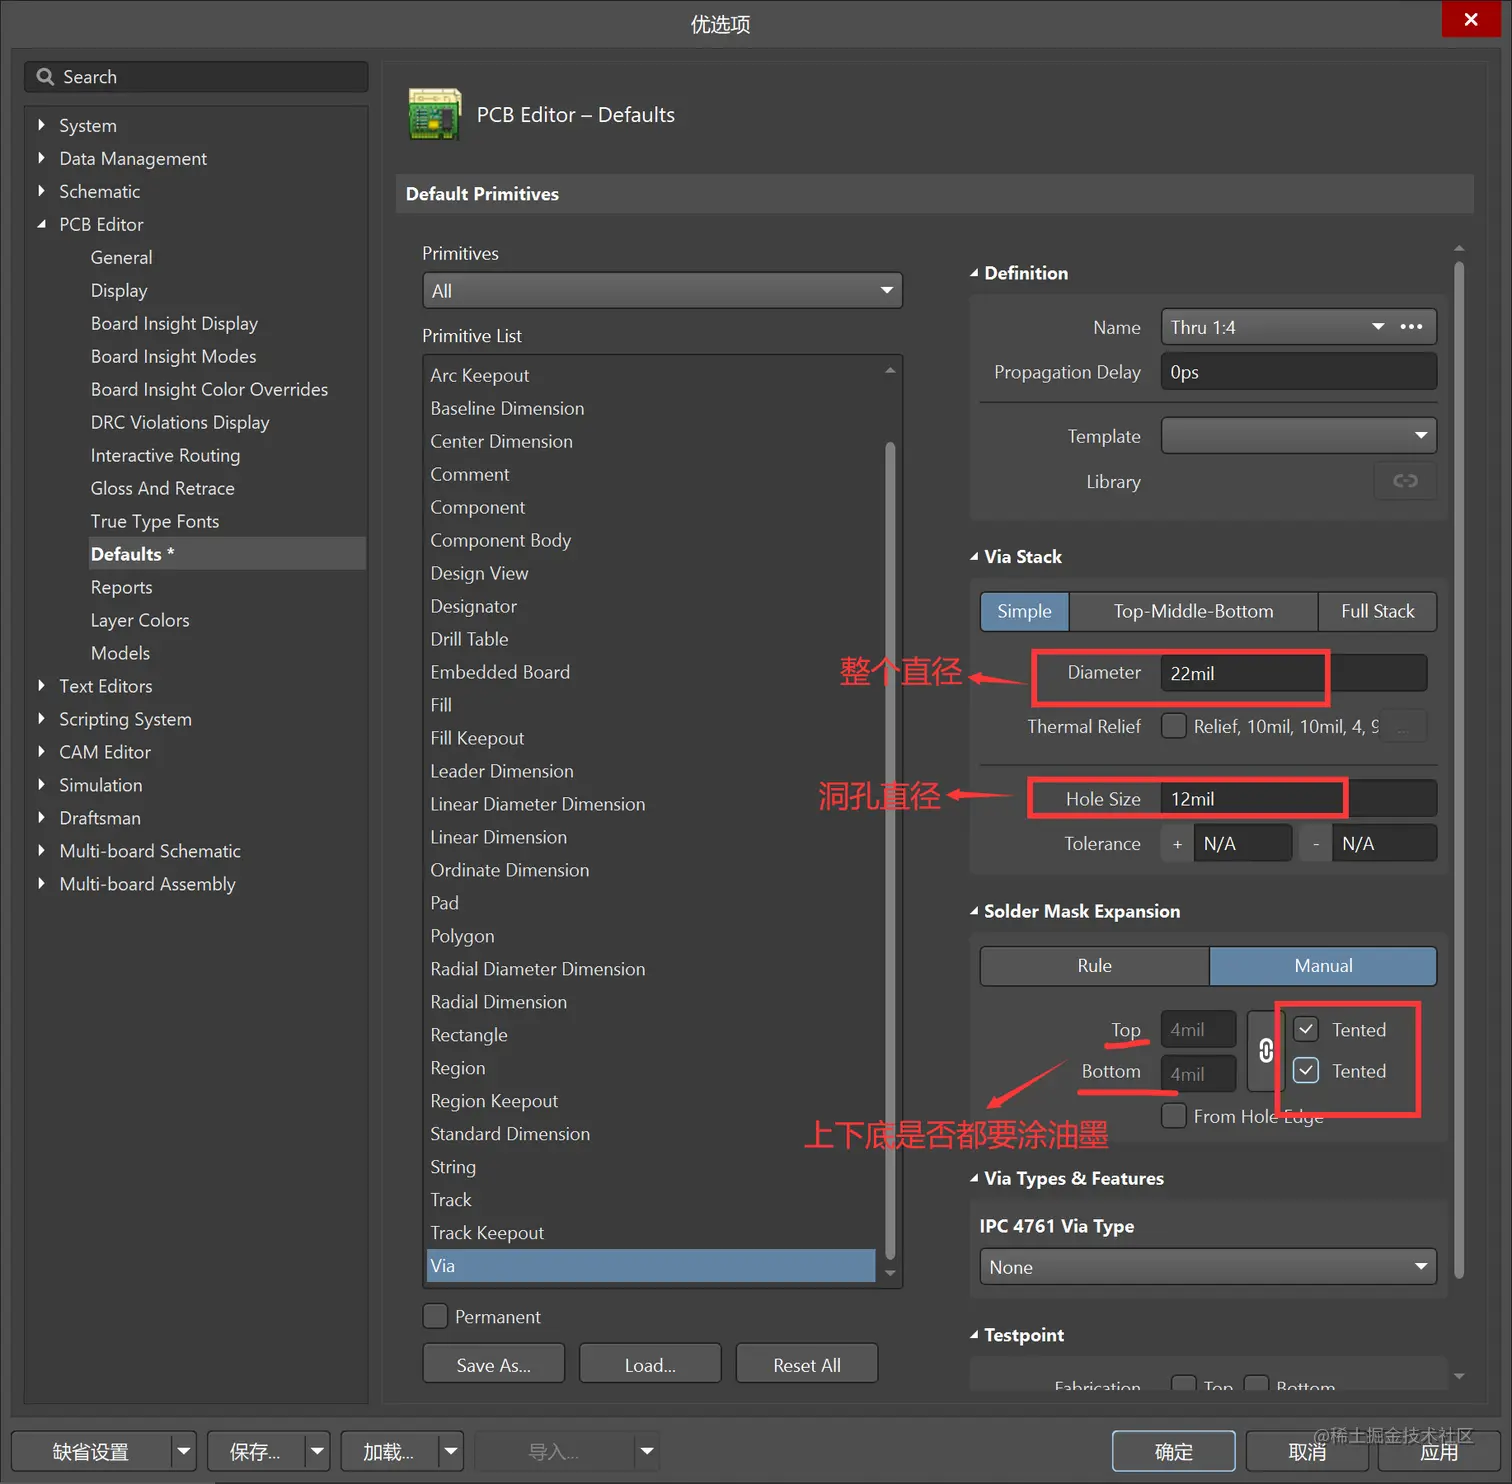1512x1484 pixels.
Task: Click the 确定 confirm button
Action: [x=1173, y=1451]
